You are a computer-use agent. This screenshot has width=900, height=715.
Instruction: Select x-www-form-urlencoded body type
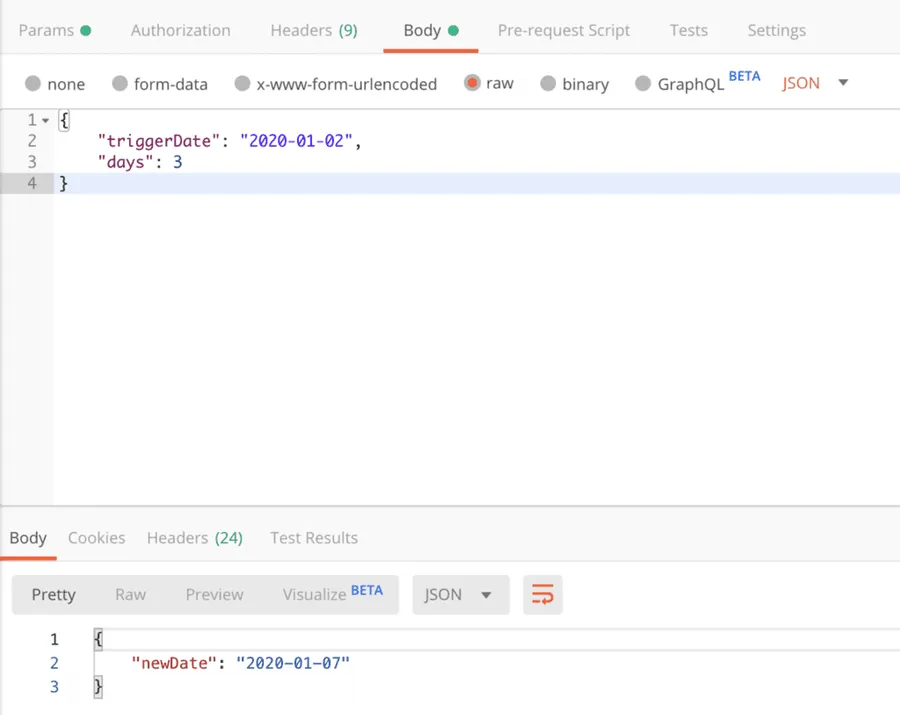pyautogui.click(x=242, y=84)
